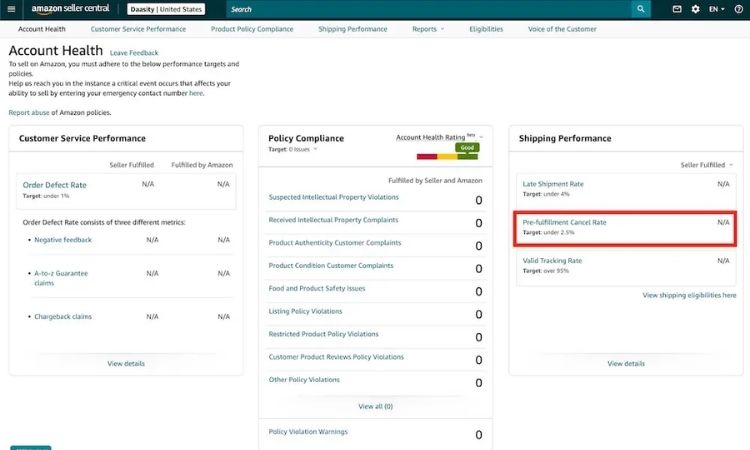Open the messages envelope icon
The image size is (750, 450).
click(677, 9)
